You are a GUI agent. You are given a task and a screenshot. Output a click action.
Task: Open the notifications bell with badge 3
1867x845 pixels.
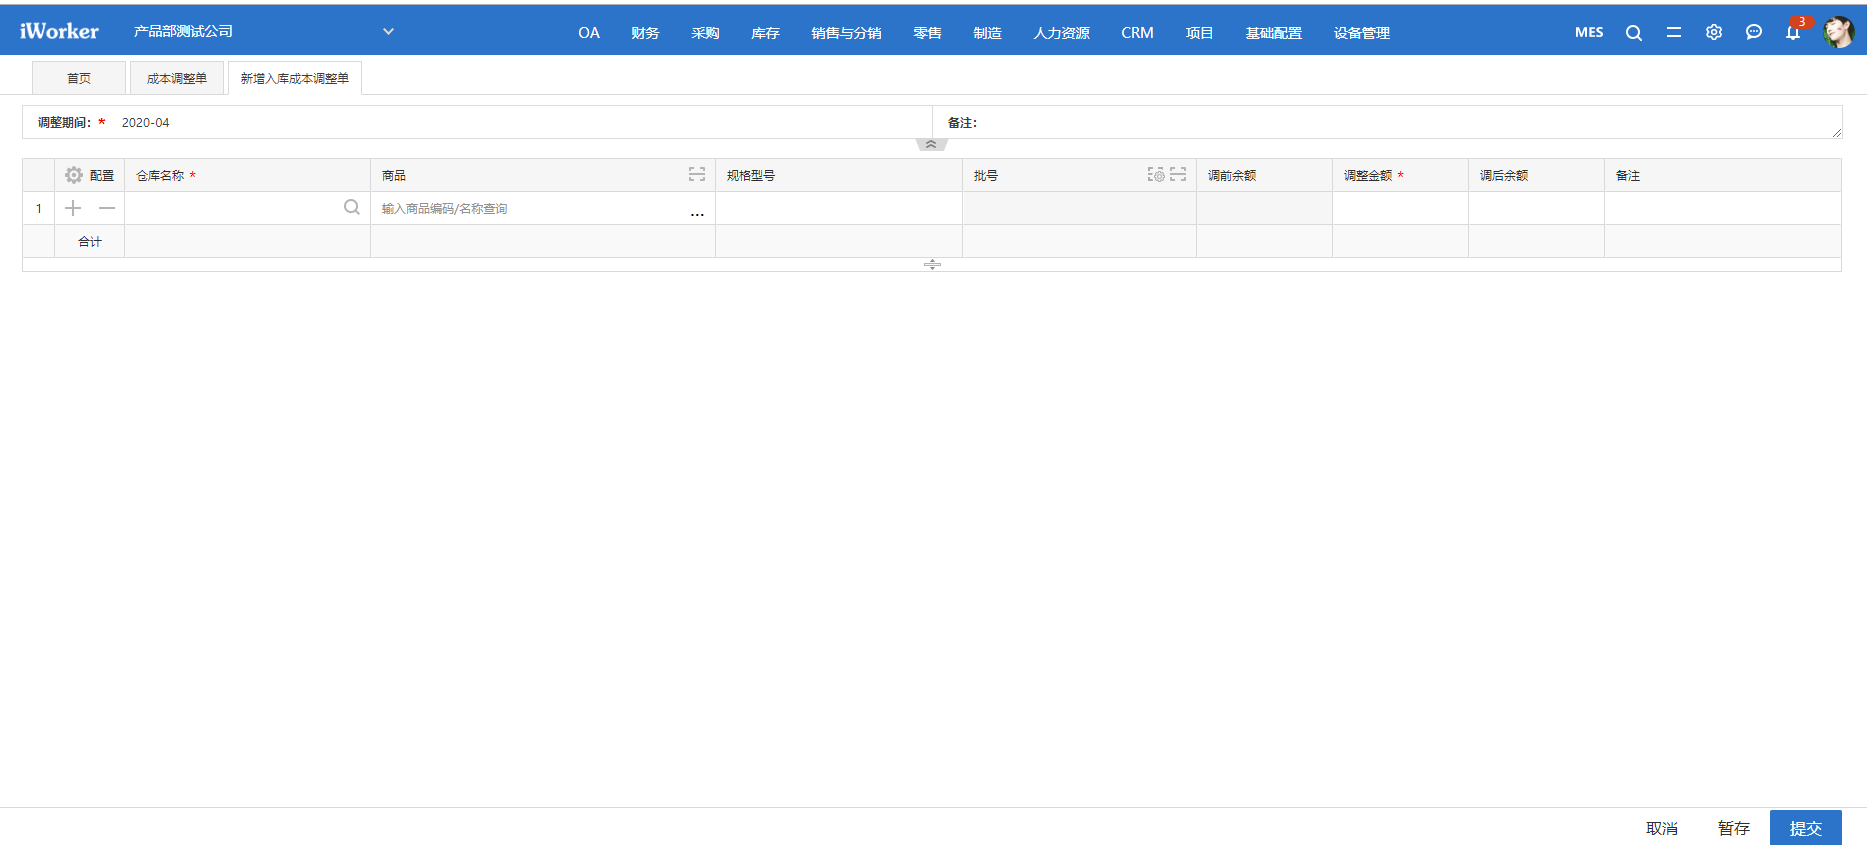[1794, 31]
